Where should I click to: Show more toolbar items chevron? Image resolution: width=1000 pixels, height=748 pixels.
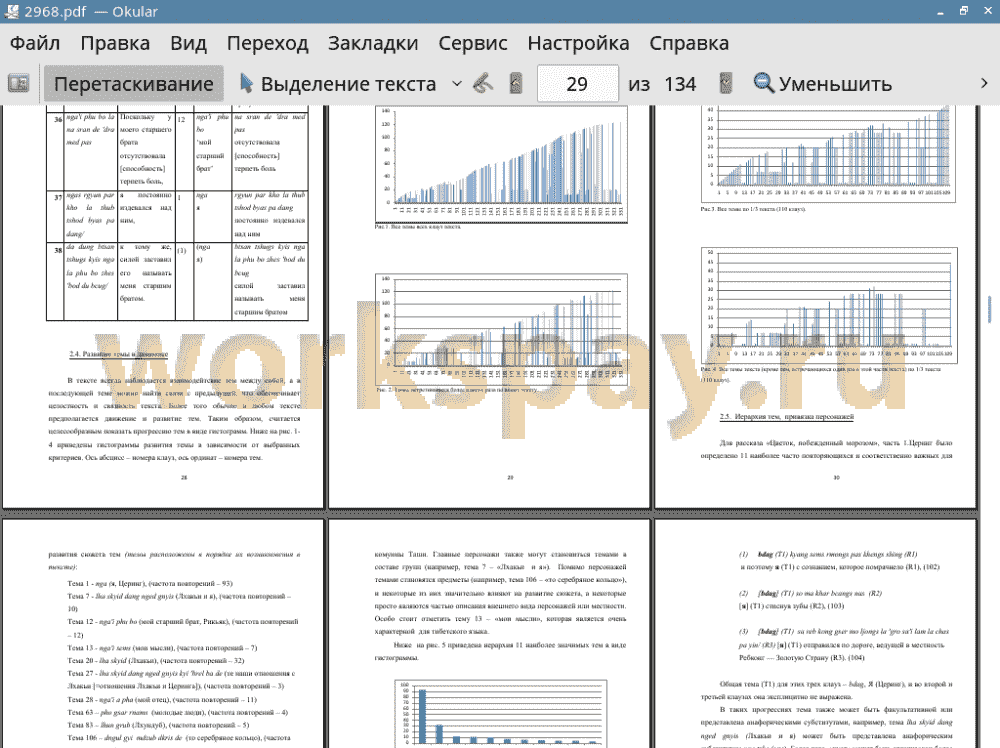(x=984, y=84)
